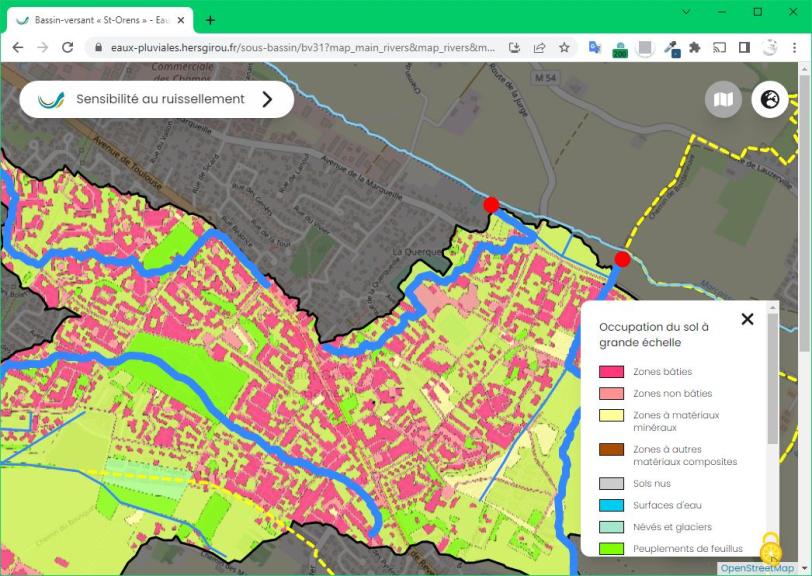This screenshot has height=576, width=812.
Task: Toggle the browser side panel
Action: [x=744, y=47]
